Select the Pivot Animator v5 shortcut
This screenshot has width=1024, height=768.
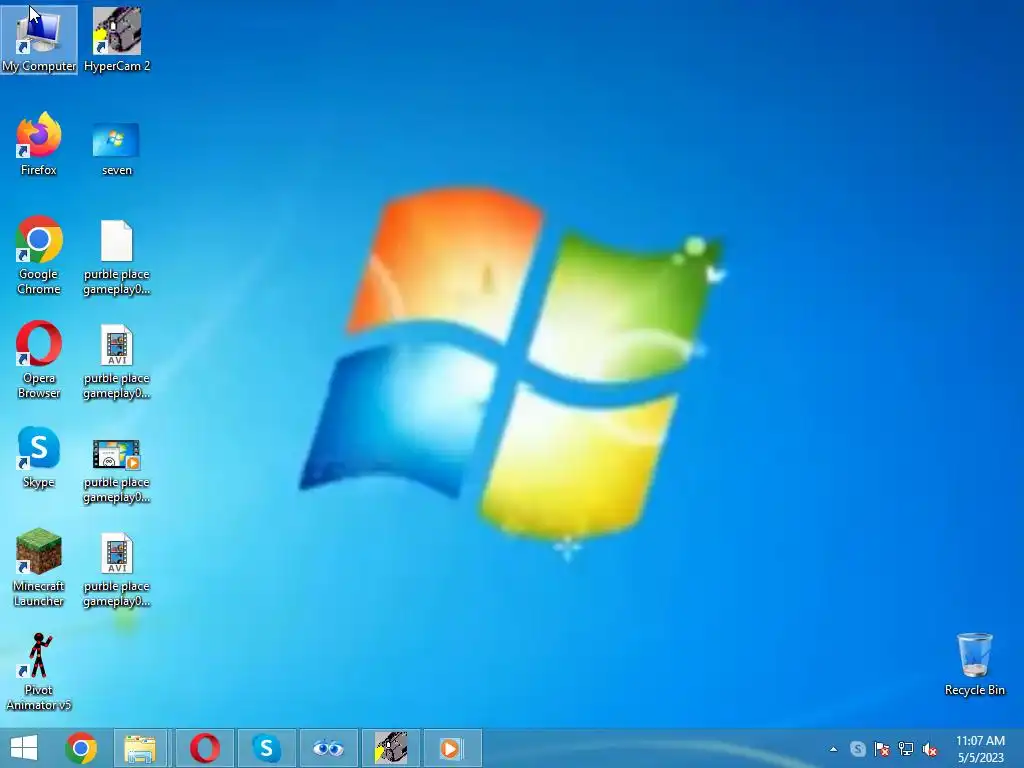coord(39,671)
